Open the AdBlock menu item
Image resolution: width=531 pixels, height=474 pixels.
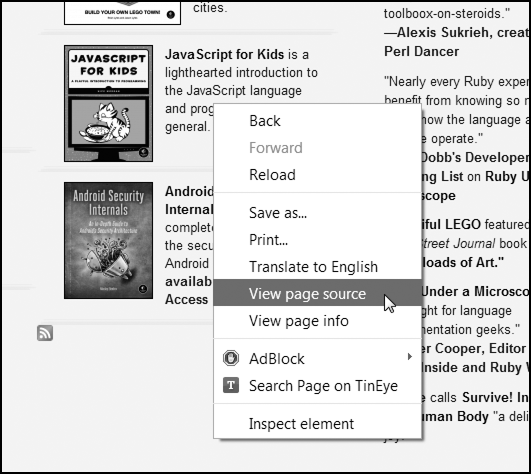point(318,359)
